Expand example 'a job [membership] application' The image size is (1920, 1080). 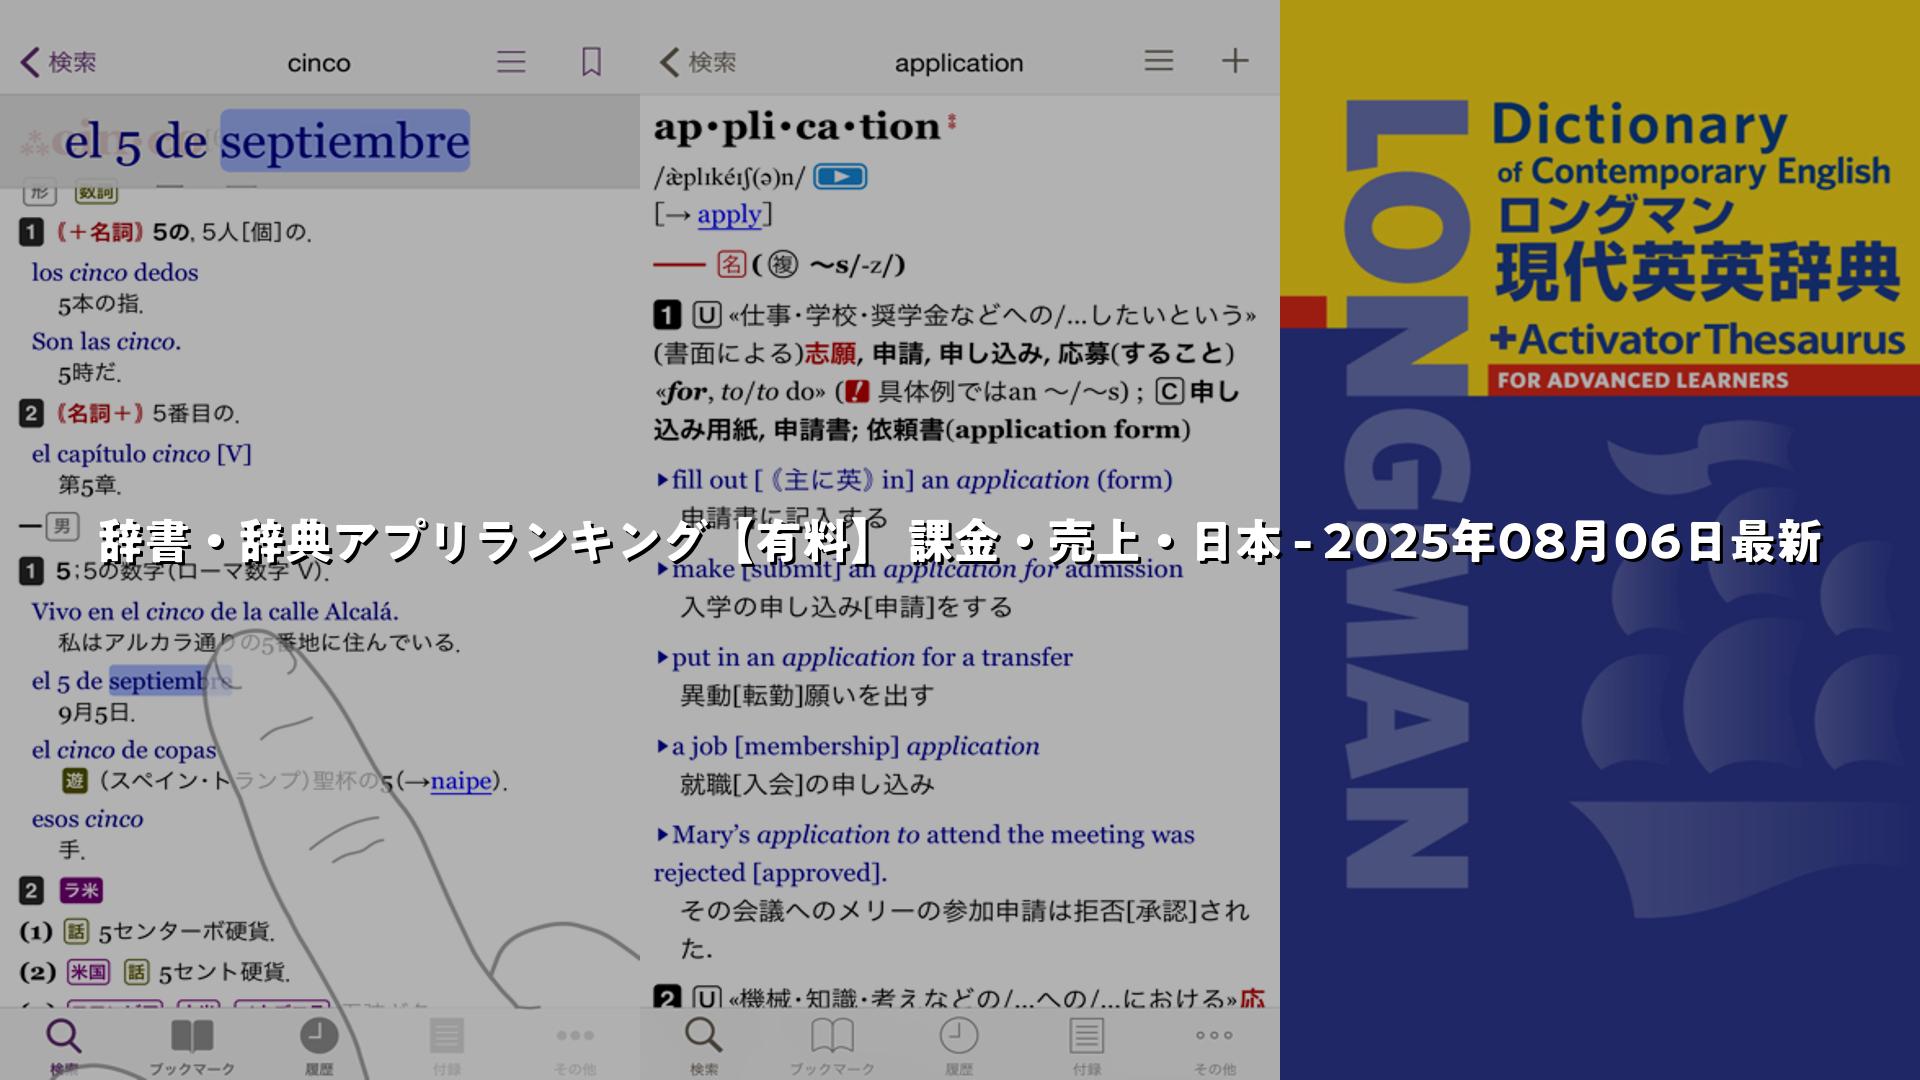point(848,746)
